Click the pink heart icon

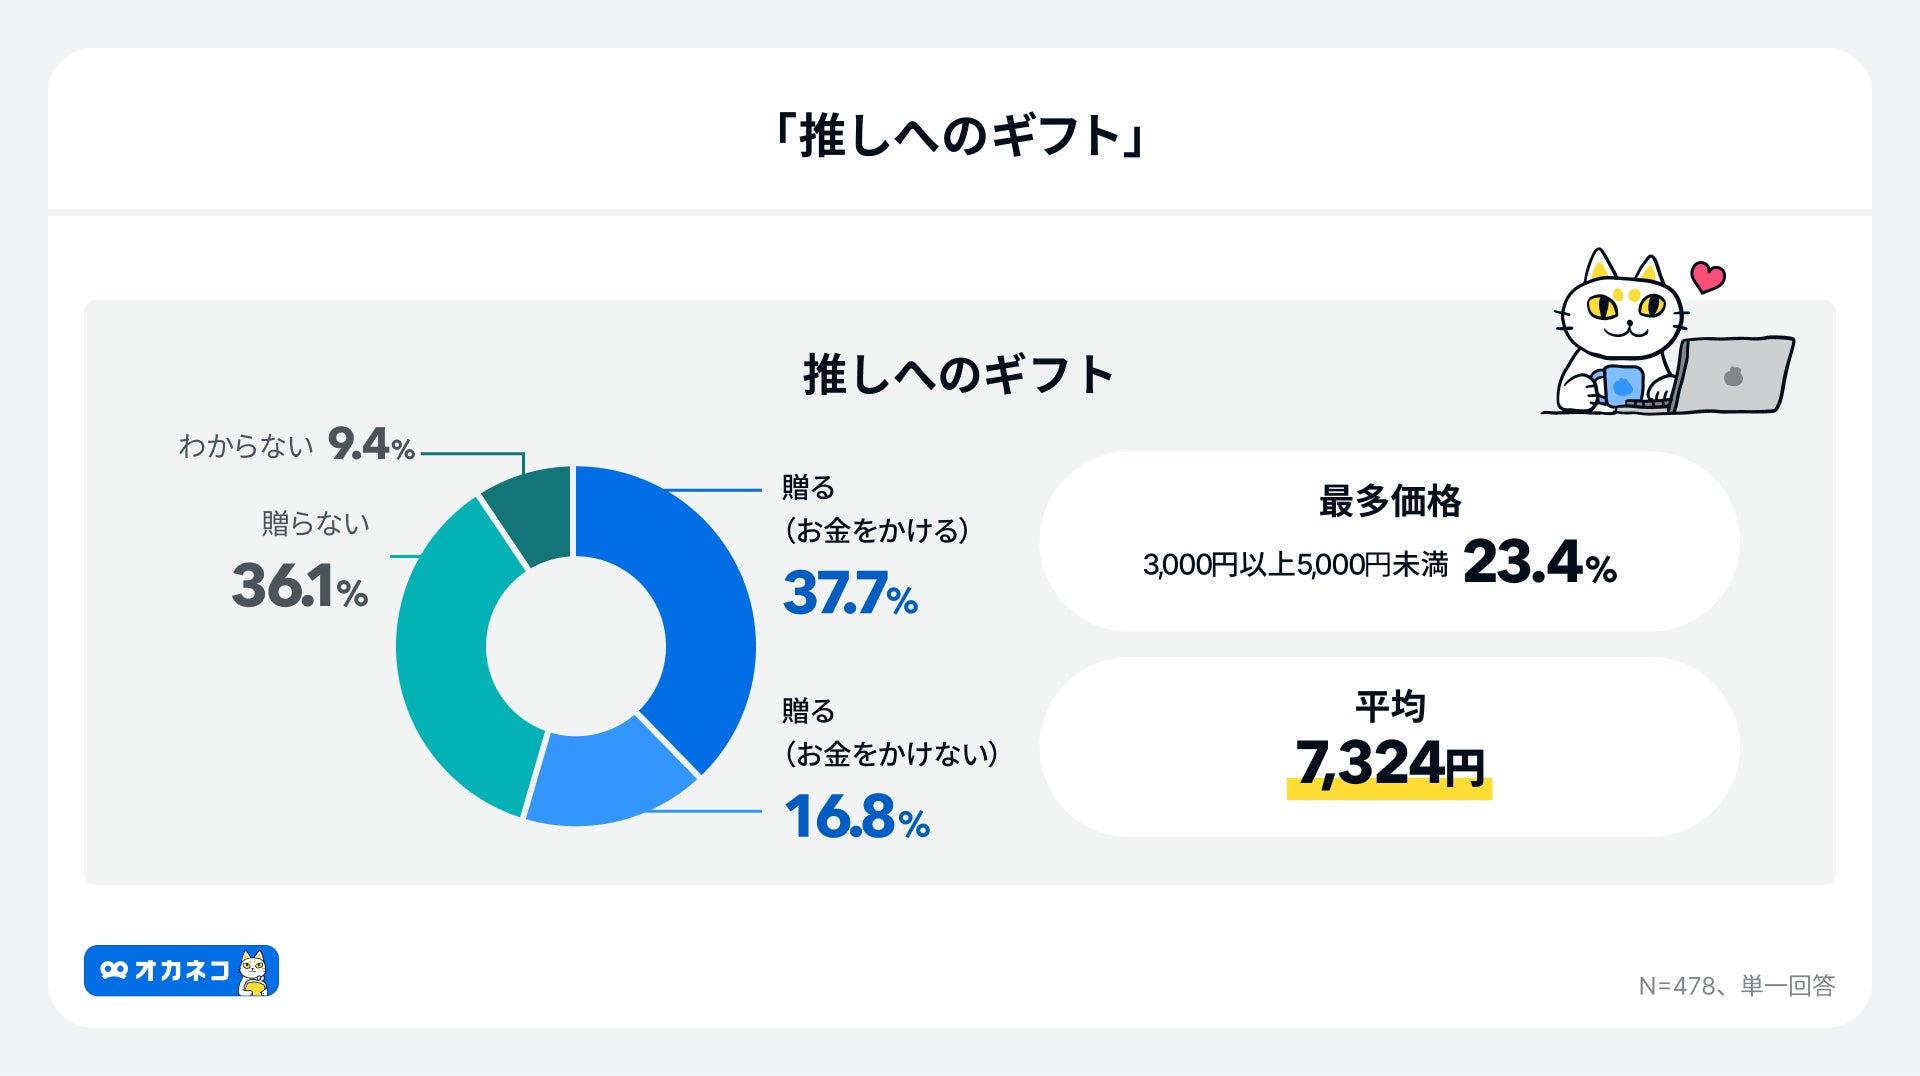pos(1707,276)
